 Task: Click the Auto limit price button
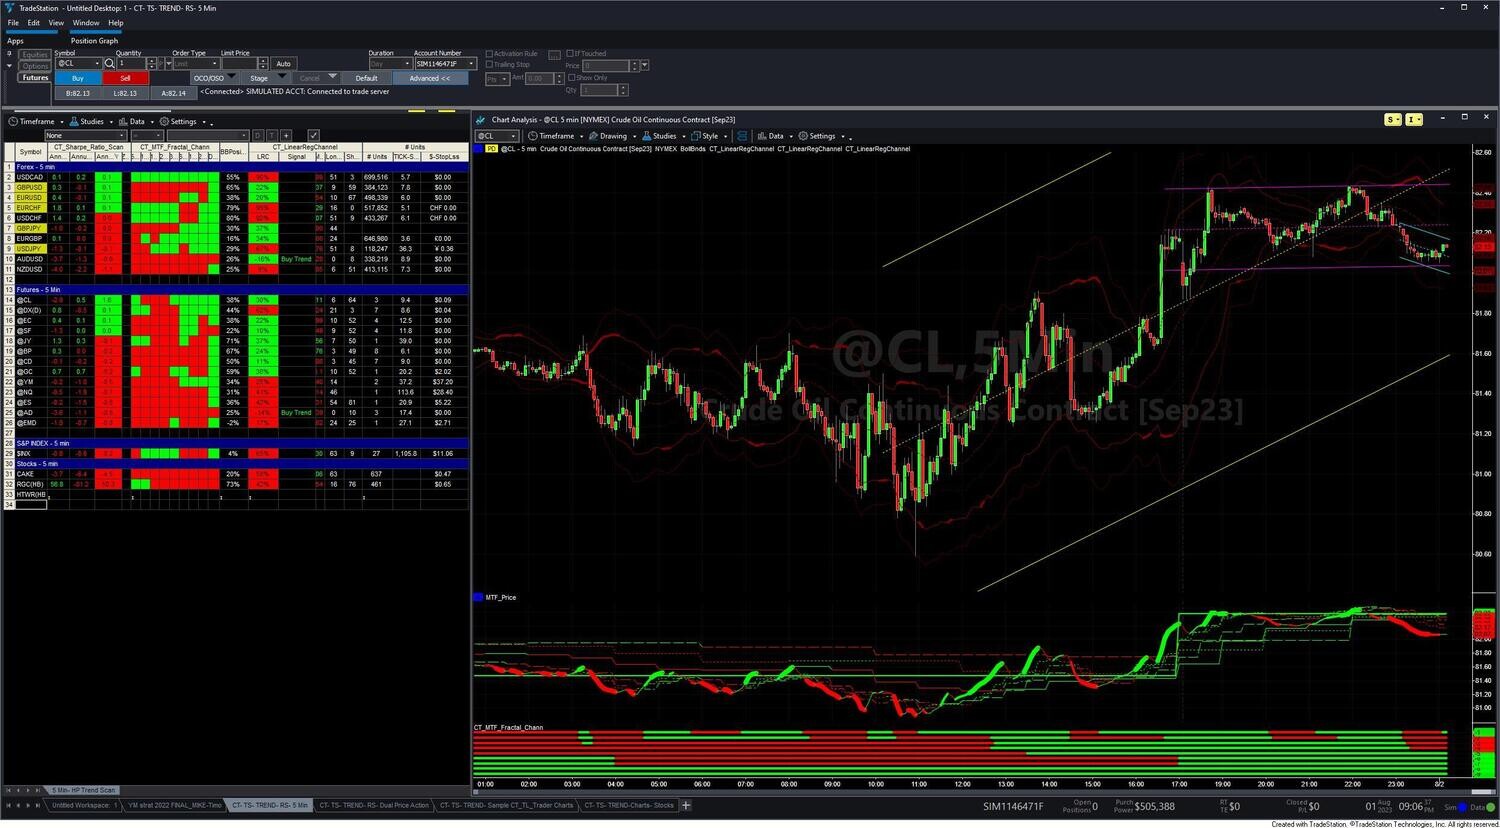pos(283,64)
